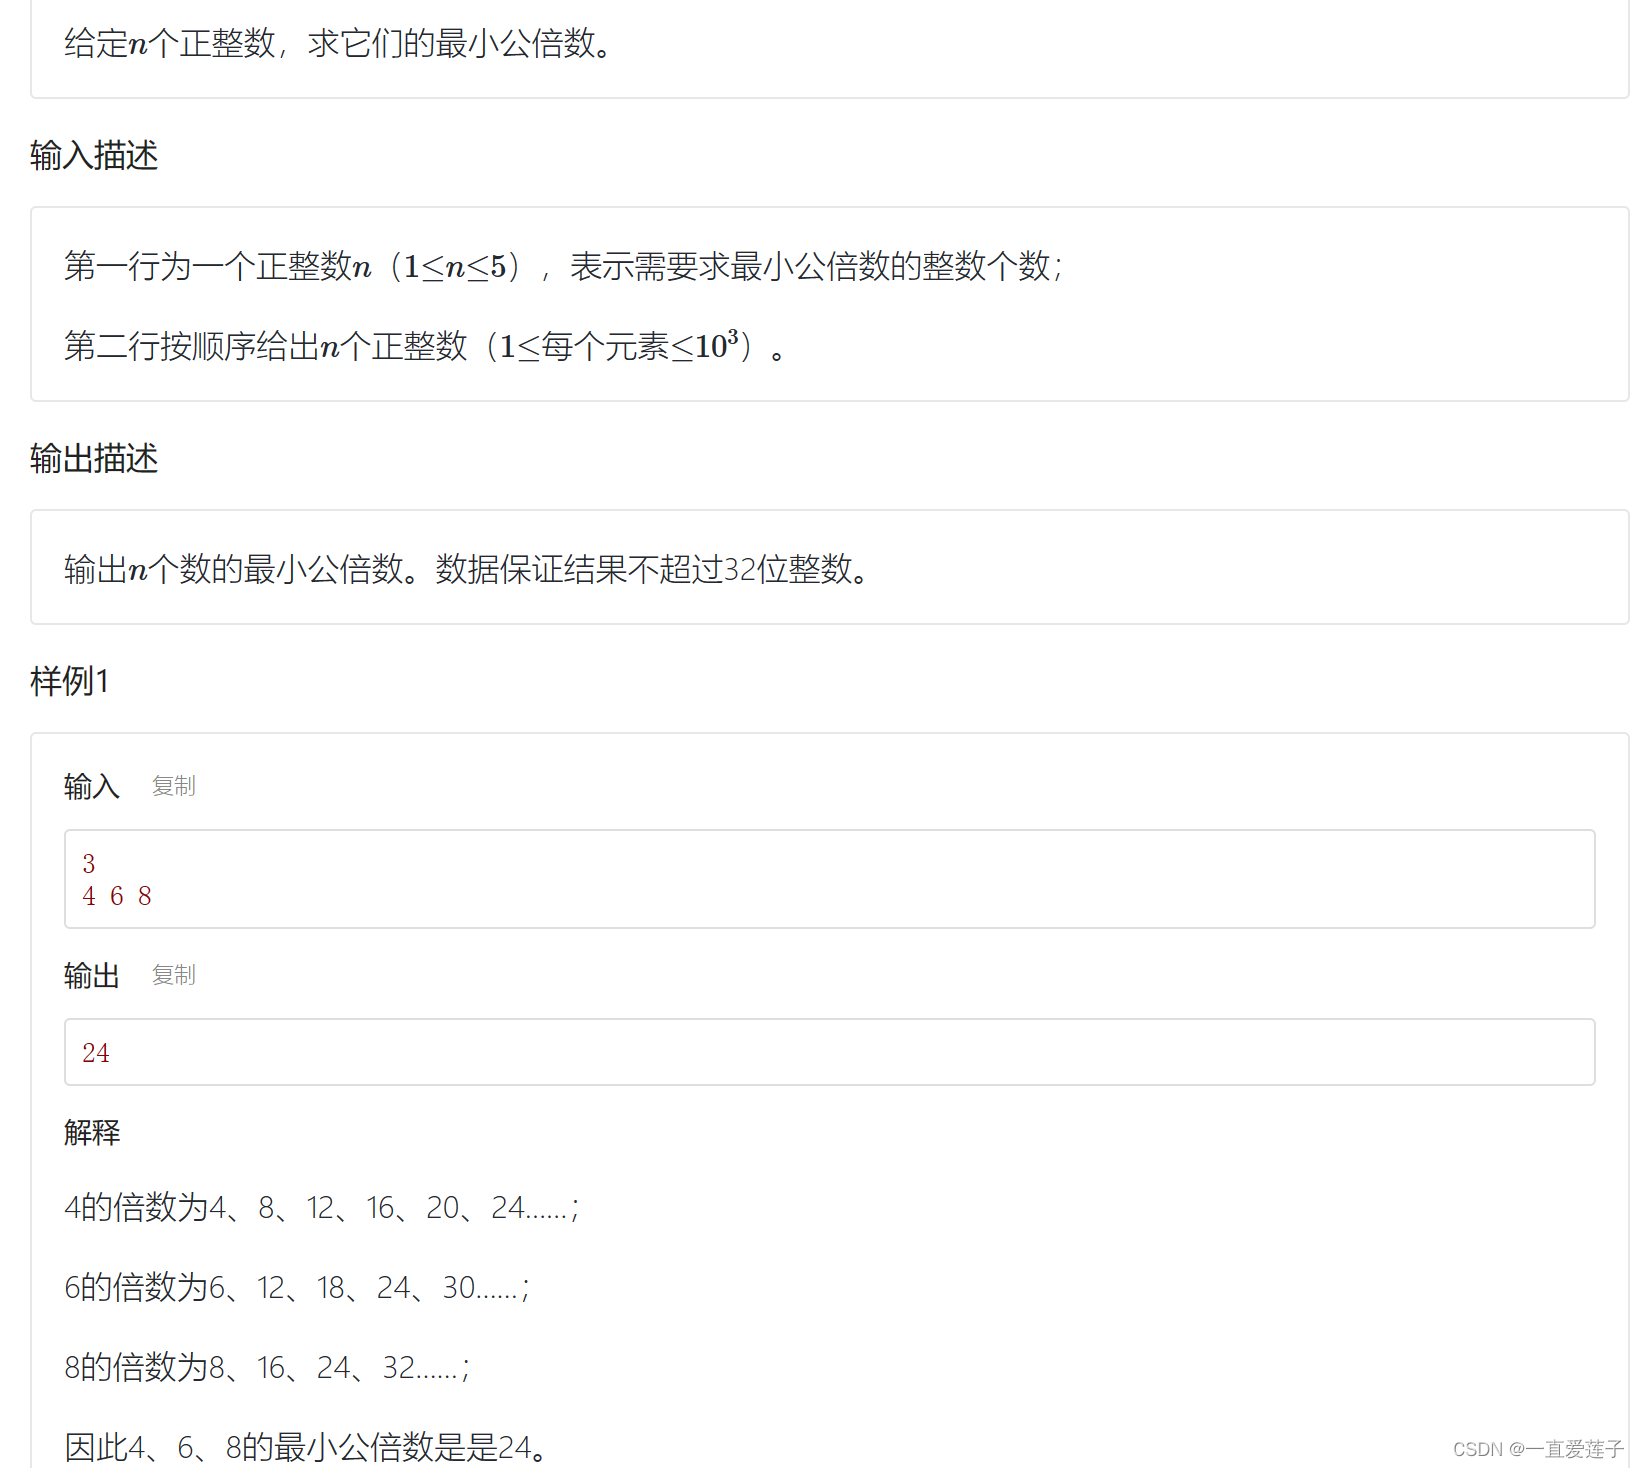Viewport: 1639px width, 1468px height.
Task: Click the 输出 label in sample 1
Action: (x=92, y=975)
